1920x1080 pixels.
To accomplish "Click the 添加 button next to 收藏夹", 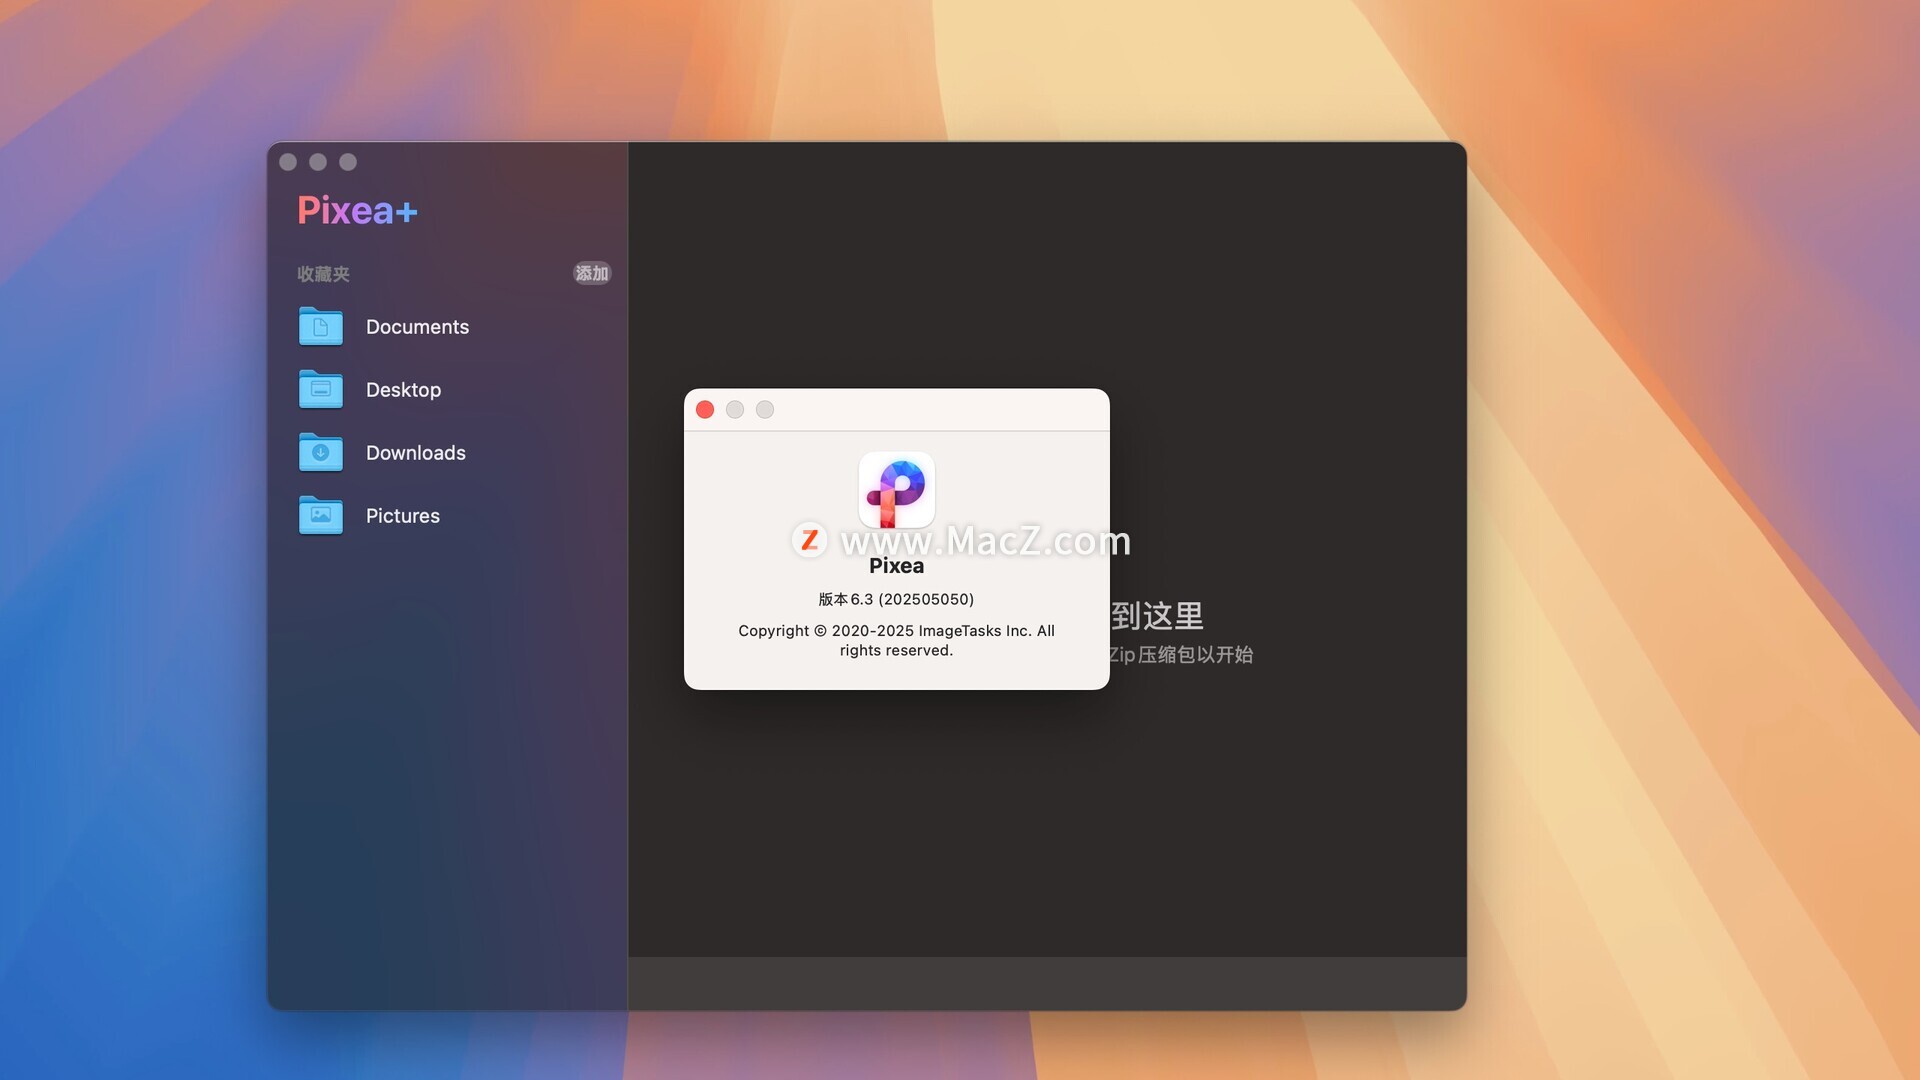I will [x=592, y=273].
